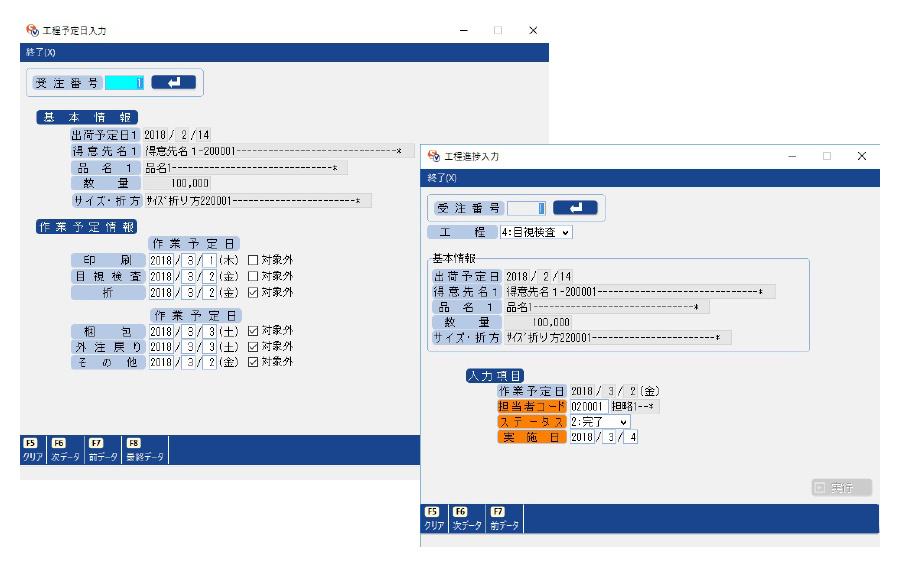
Task: Click F6 次データ in 工程進捗入力 window
Action: pos(466,518)
